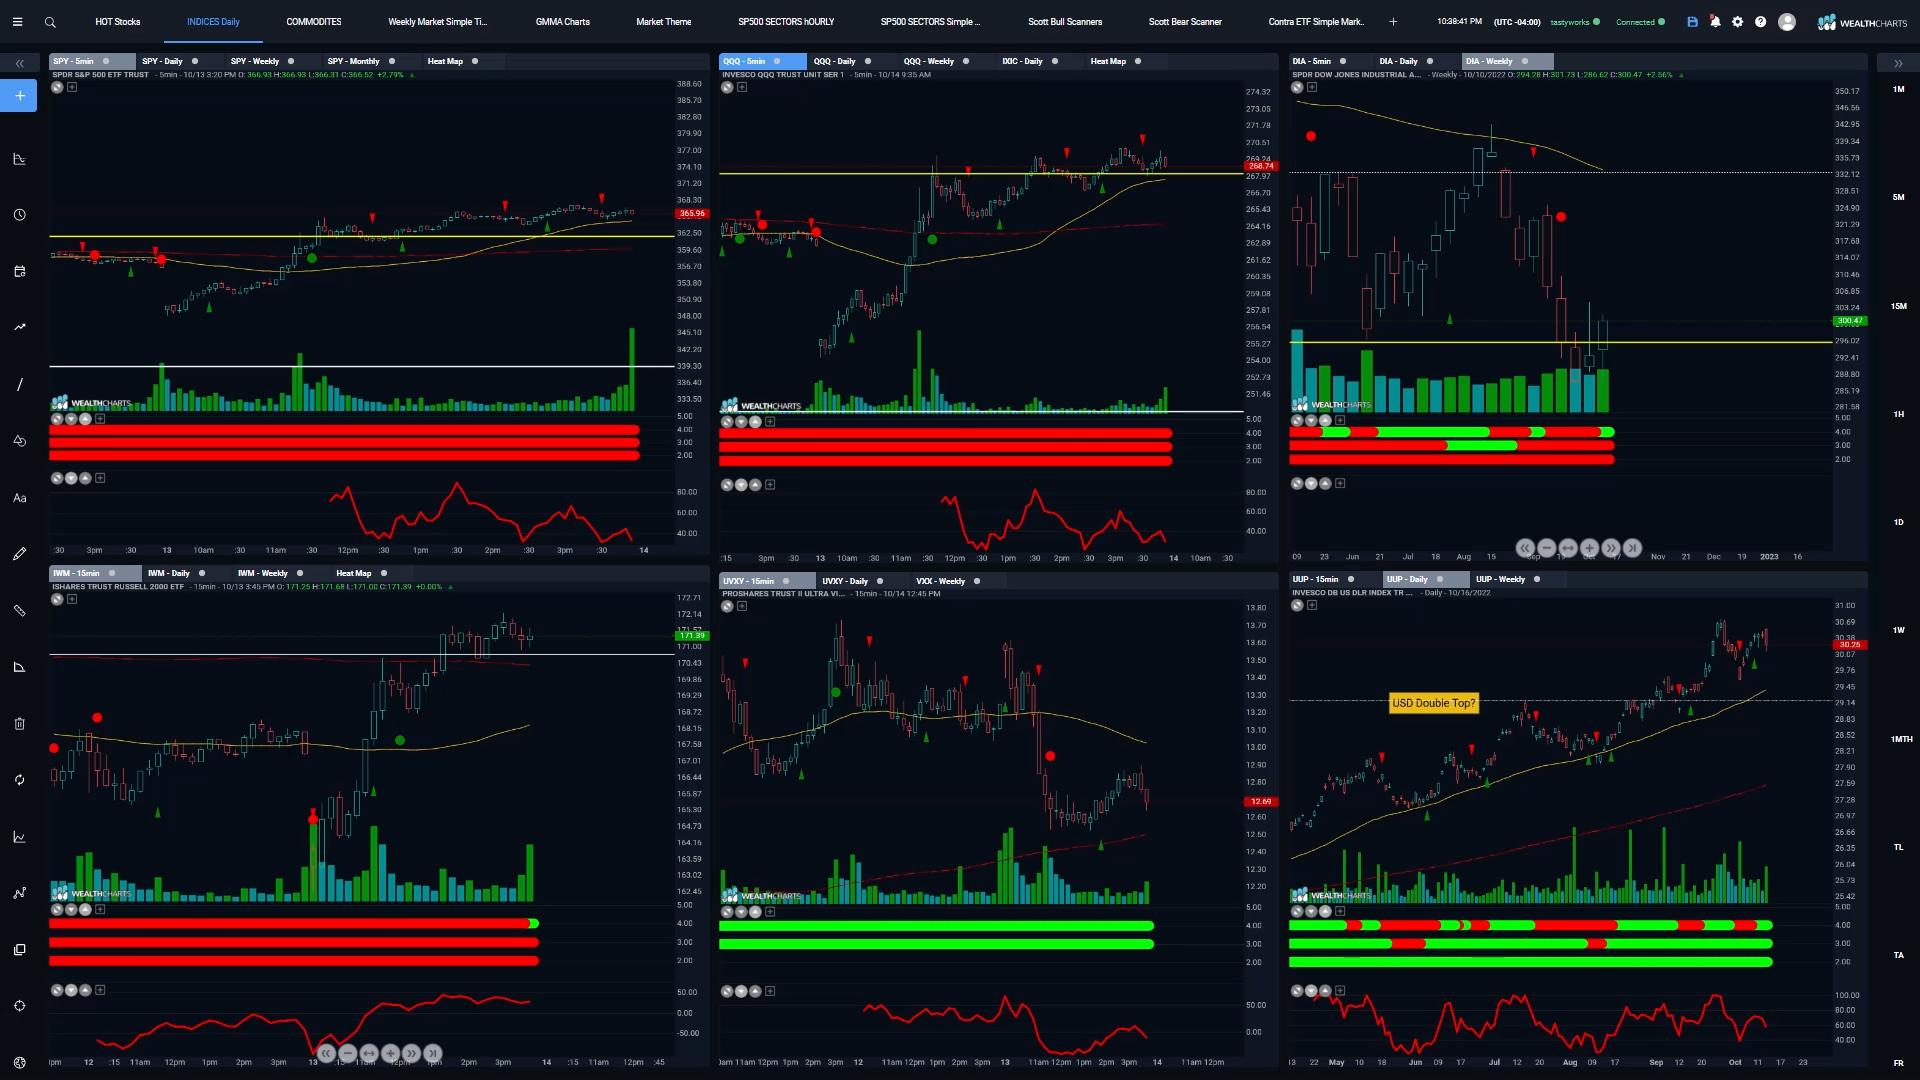The height and width of the screenshot is (1080, 1920).
Task: Click zoom-in plus on DIA chart navigation
Action: point(1589,548)
